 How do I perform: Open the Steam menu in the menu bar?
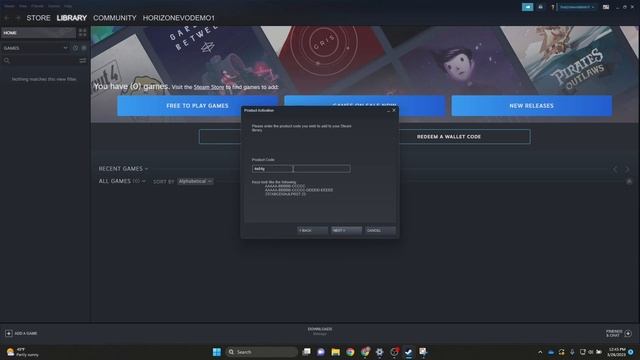point(9,6)
